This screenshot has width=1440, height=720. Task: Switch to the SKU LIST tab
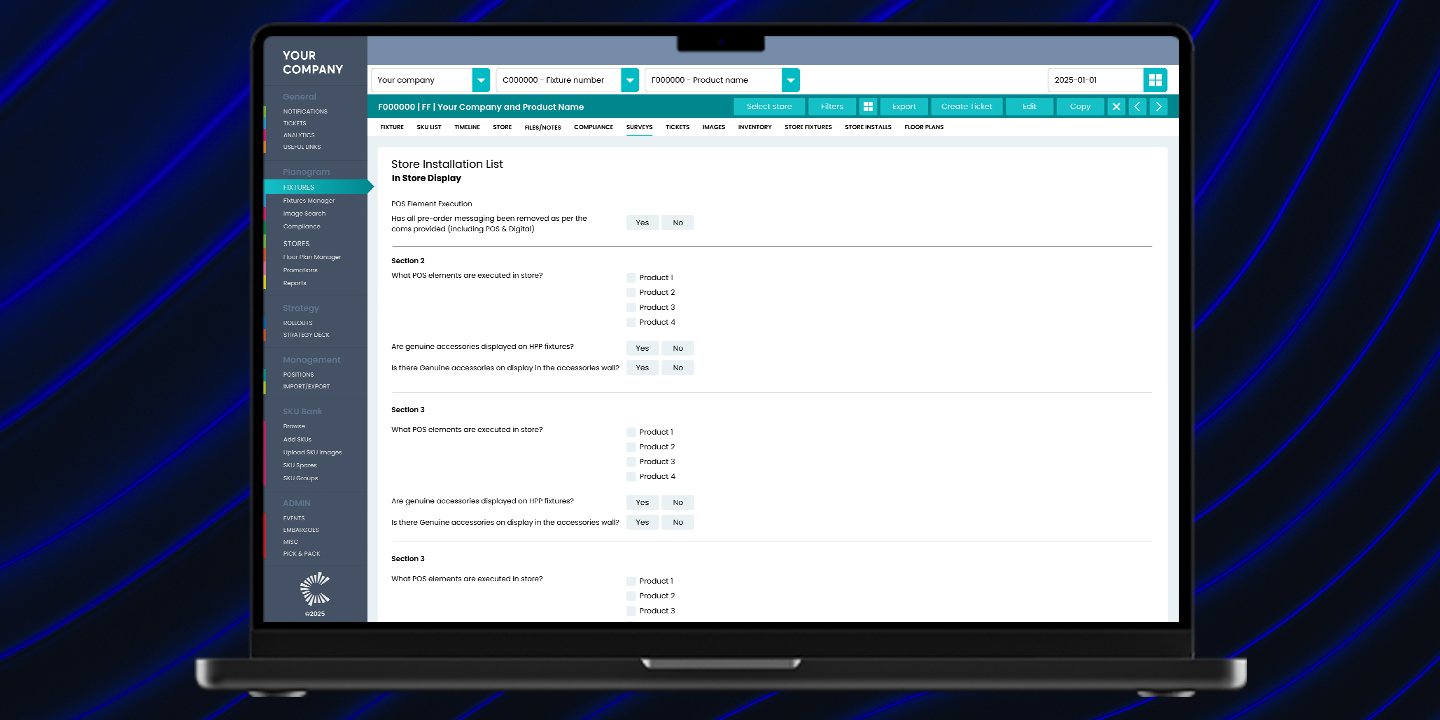click(x=429, y=127)
